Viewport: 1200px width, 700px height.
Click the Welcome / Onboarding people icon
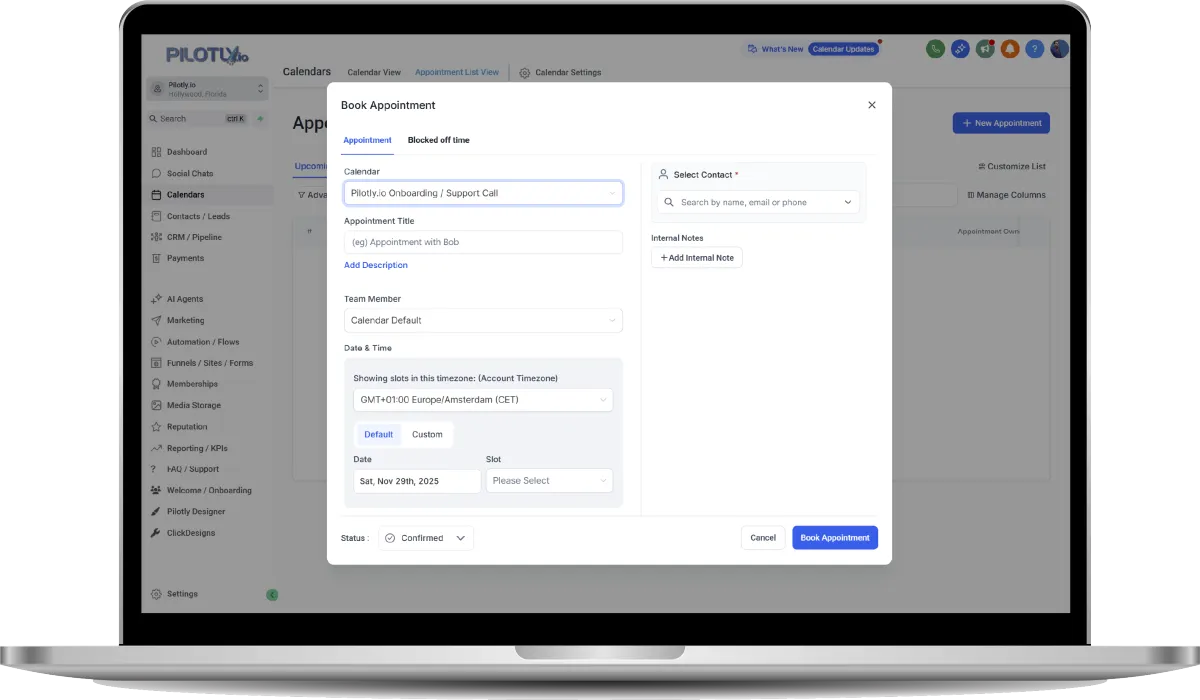pos(156,490)
